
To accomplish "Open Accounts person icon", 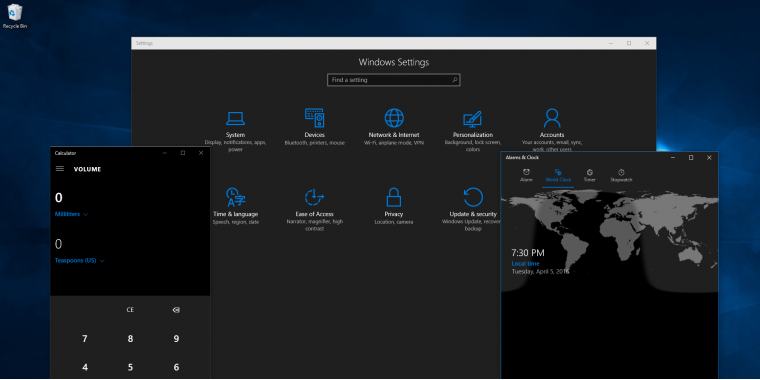I will pyautogui.click(x=552, y=118).
